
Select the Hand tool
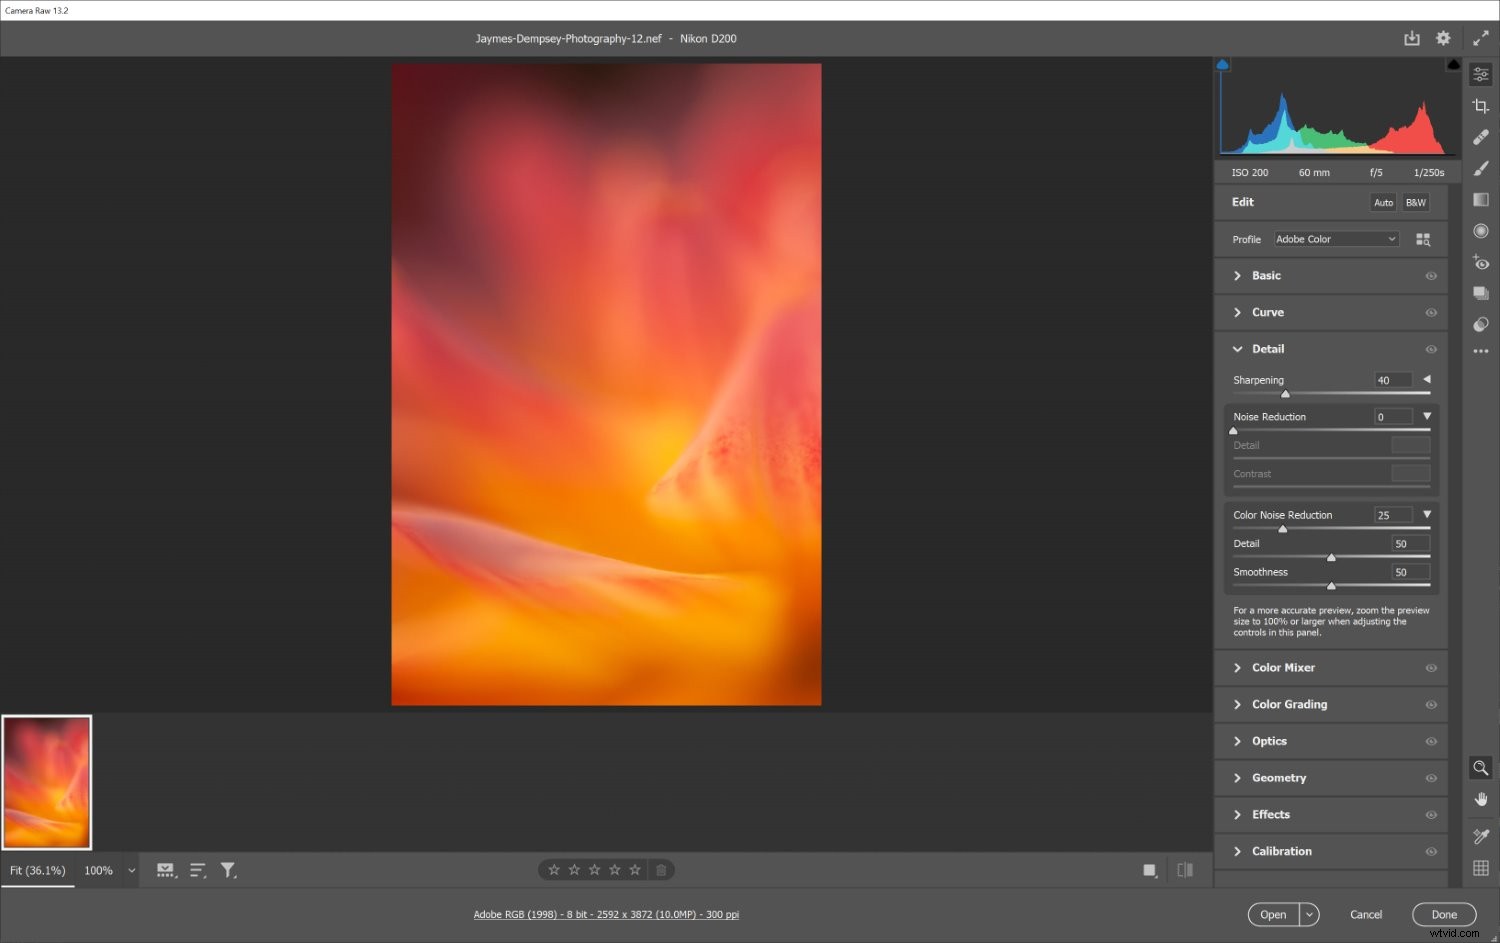point(1481,799)
